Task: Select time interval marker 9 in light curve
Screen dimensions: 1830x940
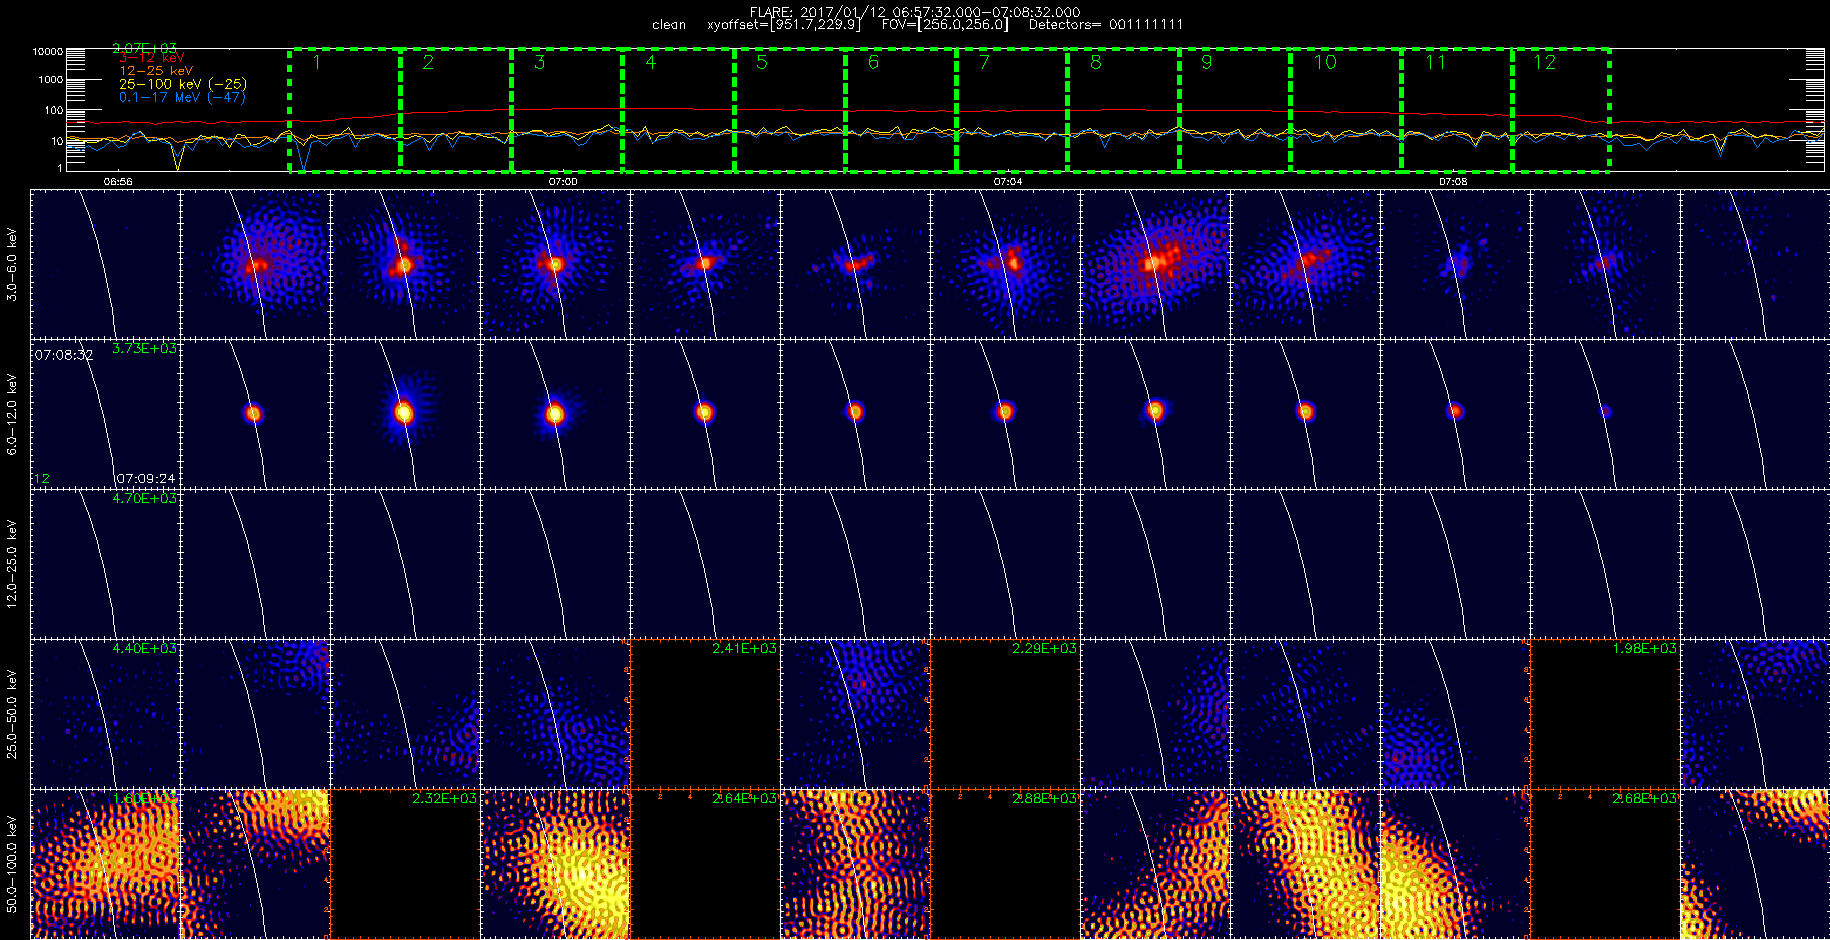Action: pyautogui.click(x=1207, y=63)
